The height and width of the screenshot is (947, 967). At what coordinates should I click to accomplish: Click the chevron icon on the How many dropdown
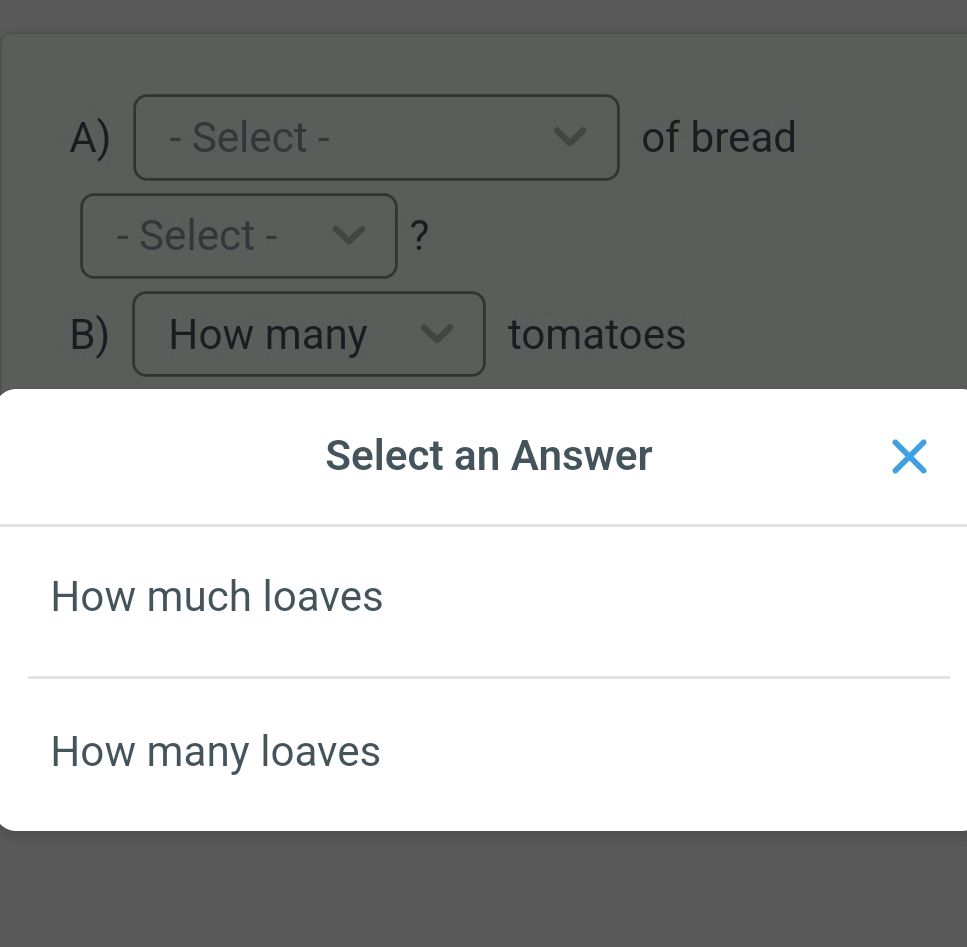[437, 334]
